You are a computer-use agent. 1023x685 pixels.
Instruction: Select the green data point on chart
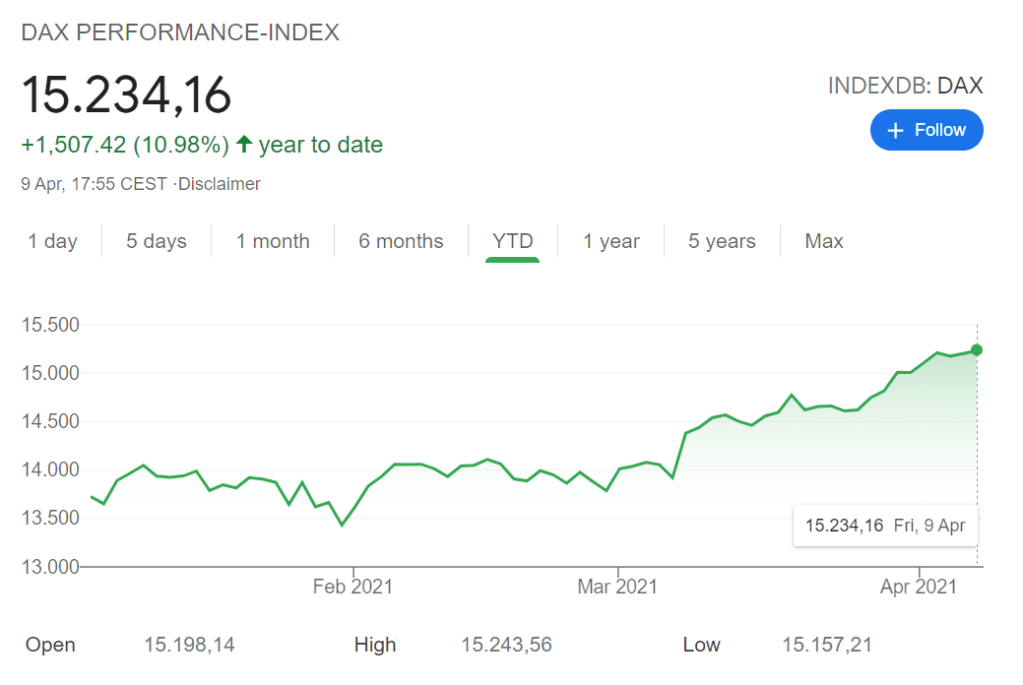pyautogui.click(x=977, y=350)
